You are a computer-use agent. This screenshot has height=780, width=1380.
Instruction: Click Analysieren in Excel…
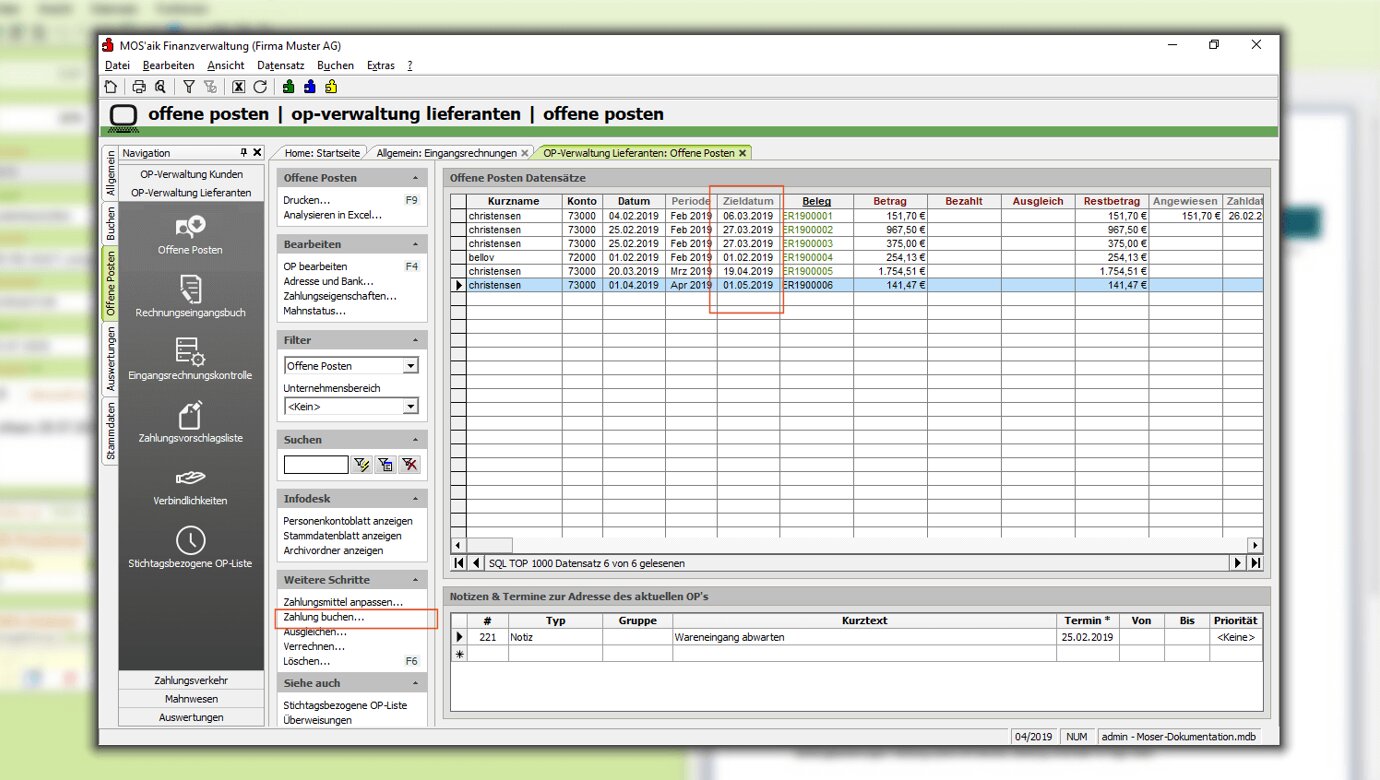[332, 215]
